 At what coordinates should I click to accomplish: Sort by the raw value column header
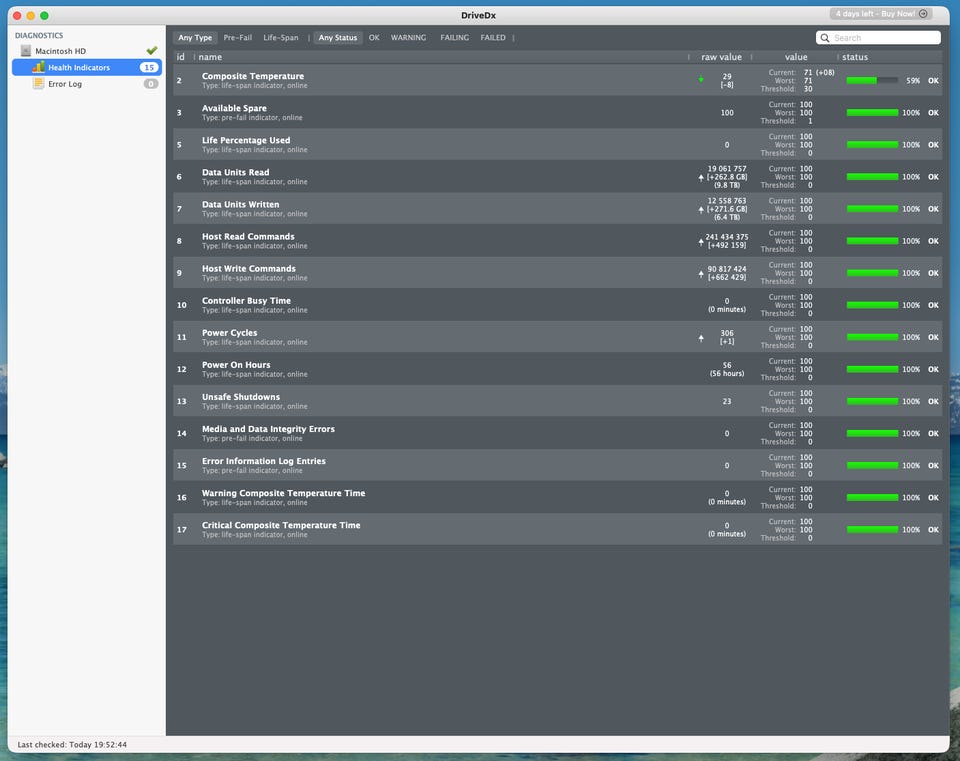point(721,57)
